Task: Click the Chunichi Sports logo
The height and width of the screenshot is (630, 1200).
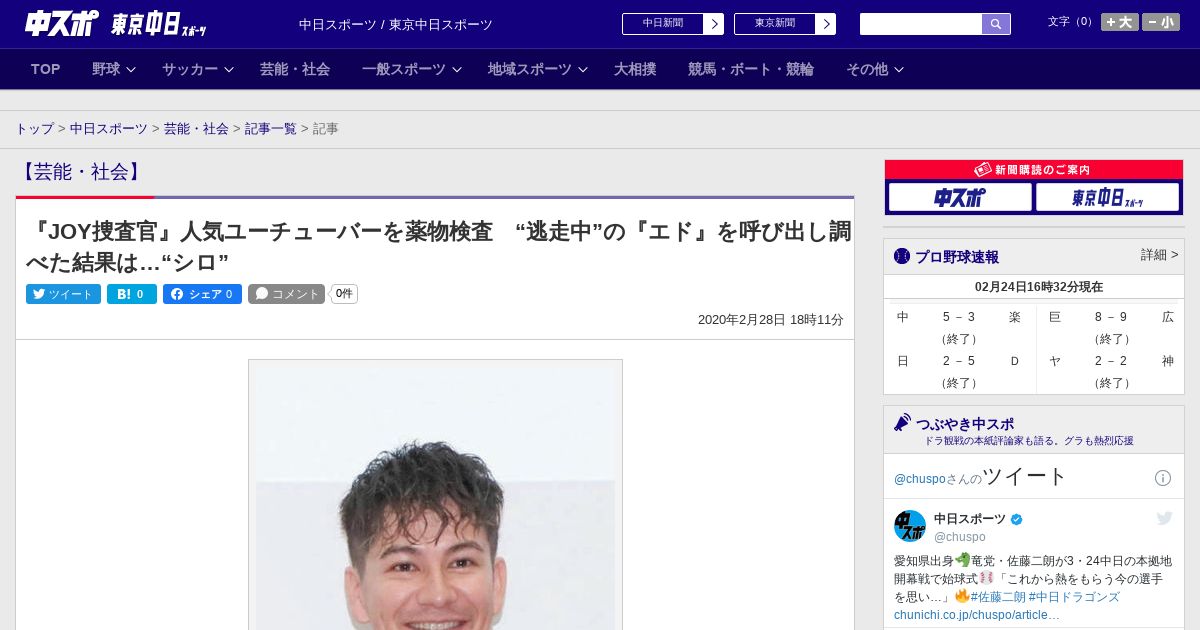Action: pyautogui.click(x=62, y=23)
